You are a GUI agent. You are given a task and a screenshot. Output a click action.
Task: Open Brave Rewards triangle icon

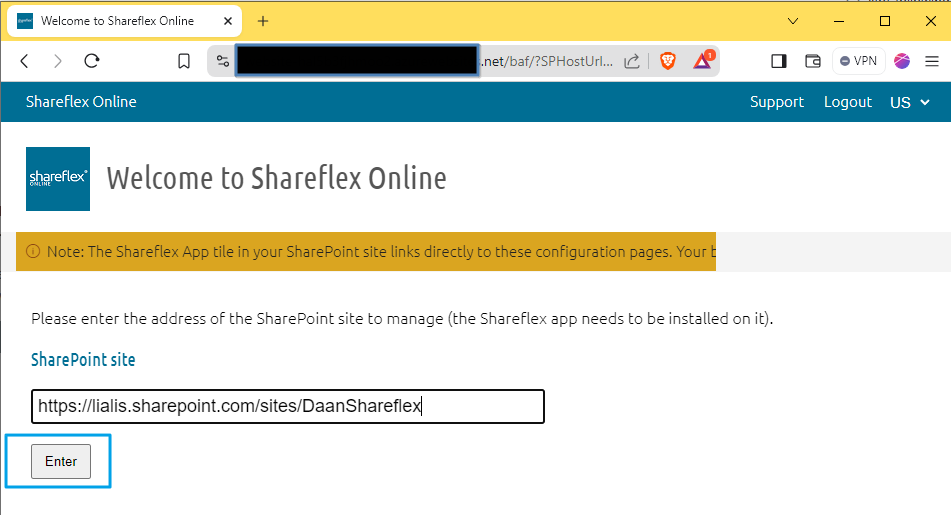(703, 60)
